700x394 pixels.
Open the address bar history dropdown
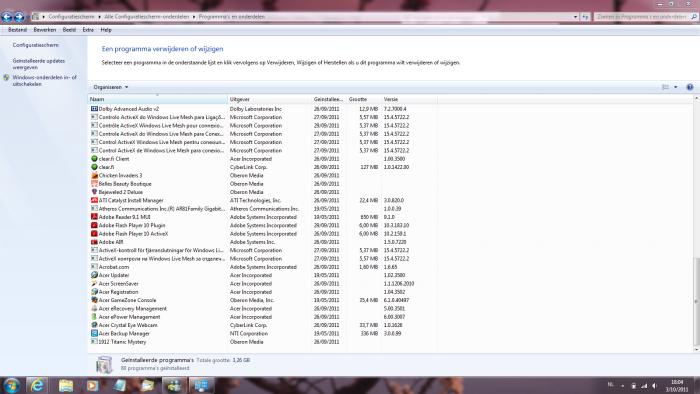[x=575, y=17]
